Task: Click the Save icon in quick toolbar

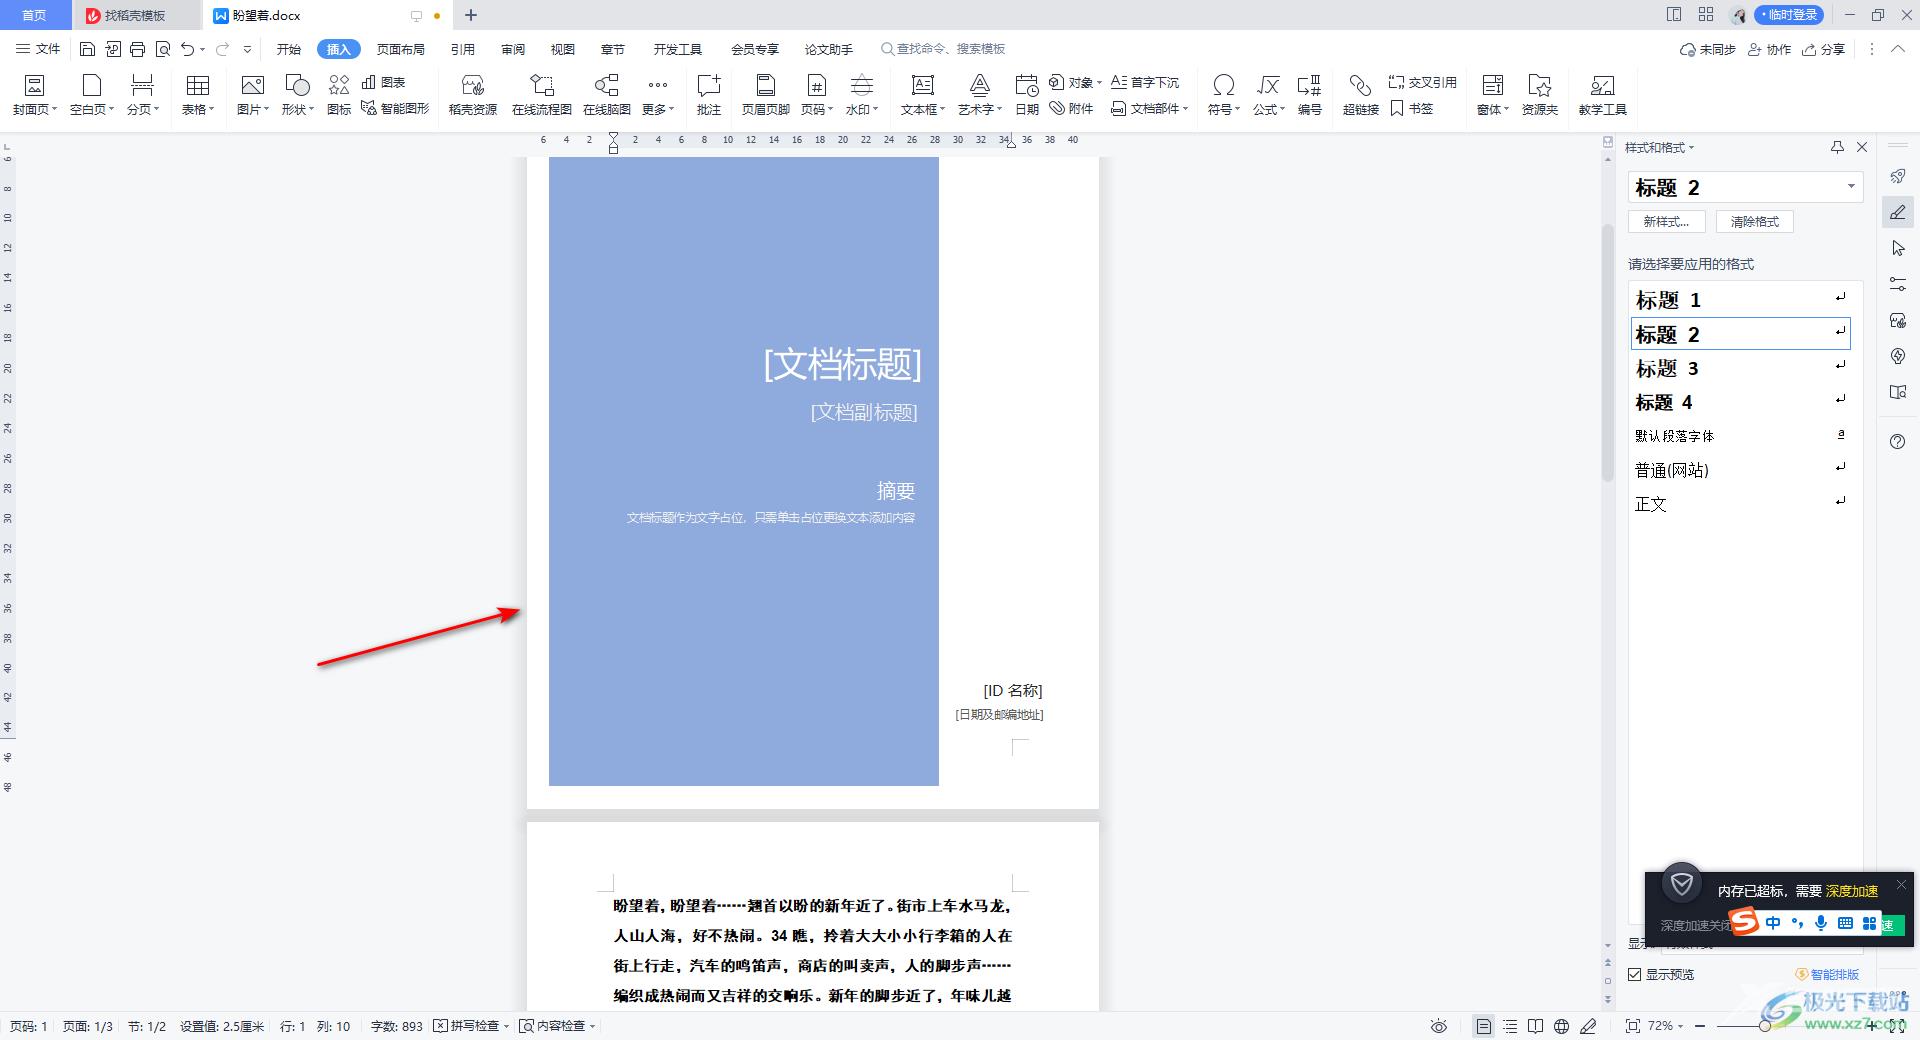Action: point(87,49)
